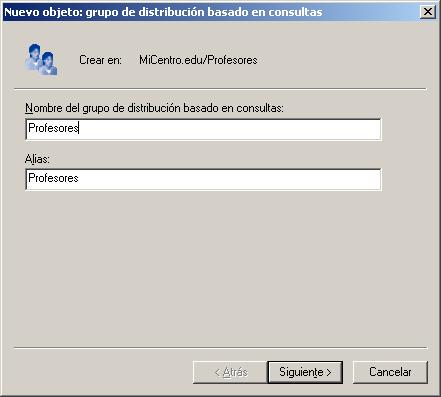441x397 pixels.
Task: Click the blue users group icon
Action: (x=41, y=59)
